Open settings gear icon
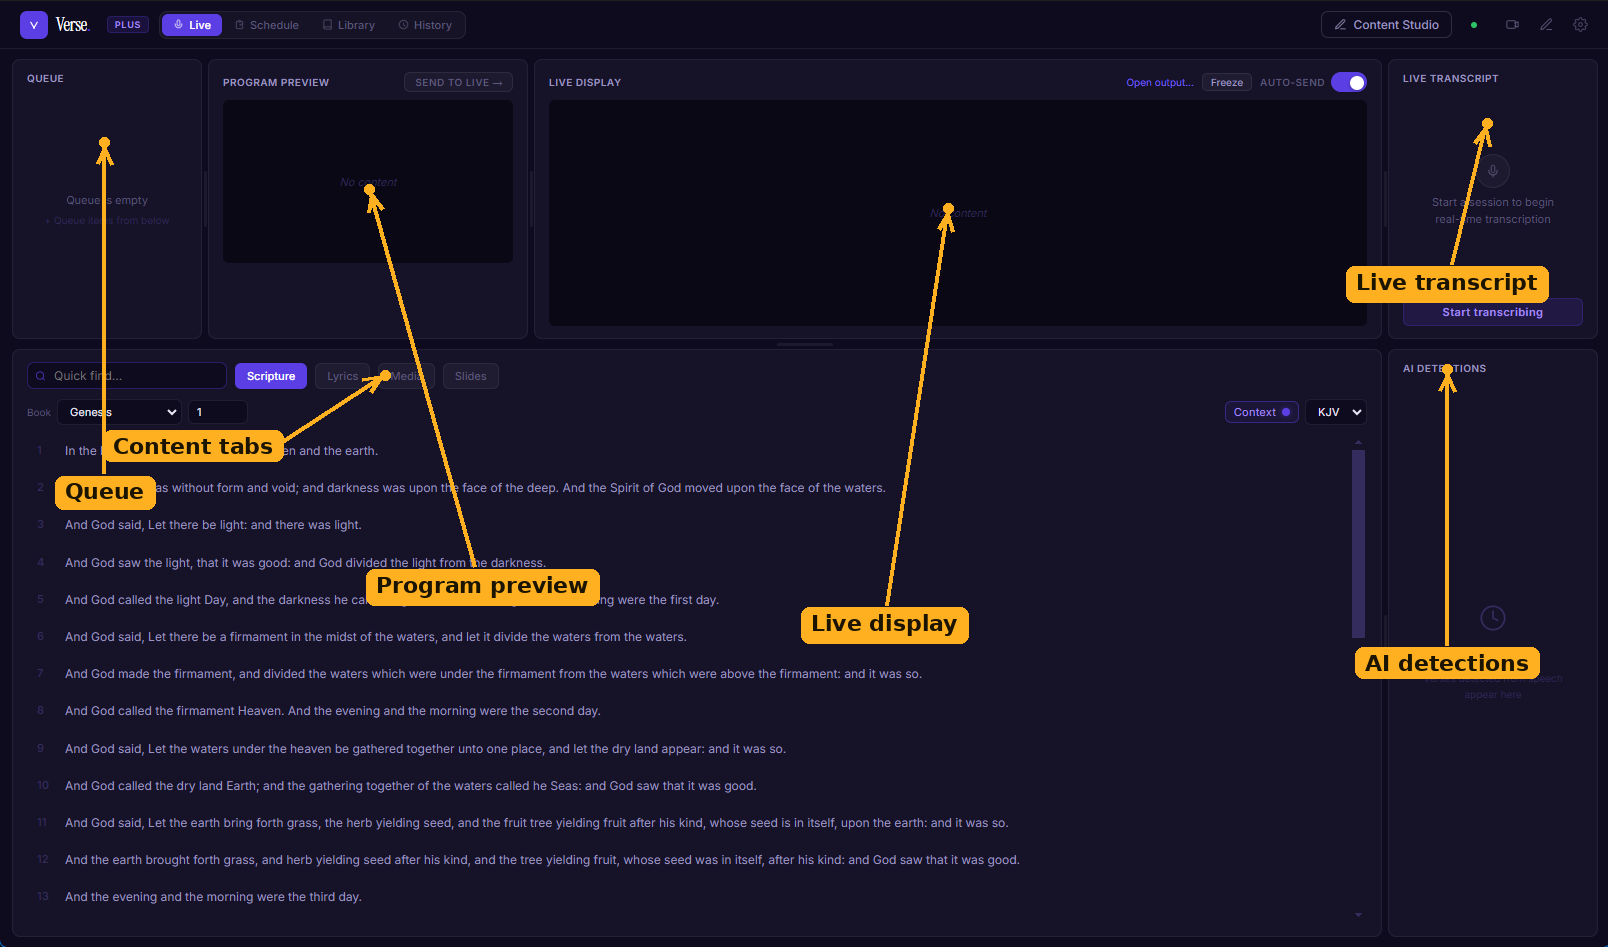The image size is (1608, 947). 1580,25
